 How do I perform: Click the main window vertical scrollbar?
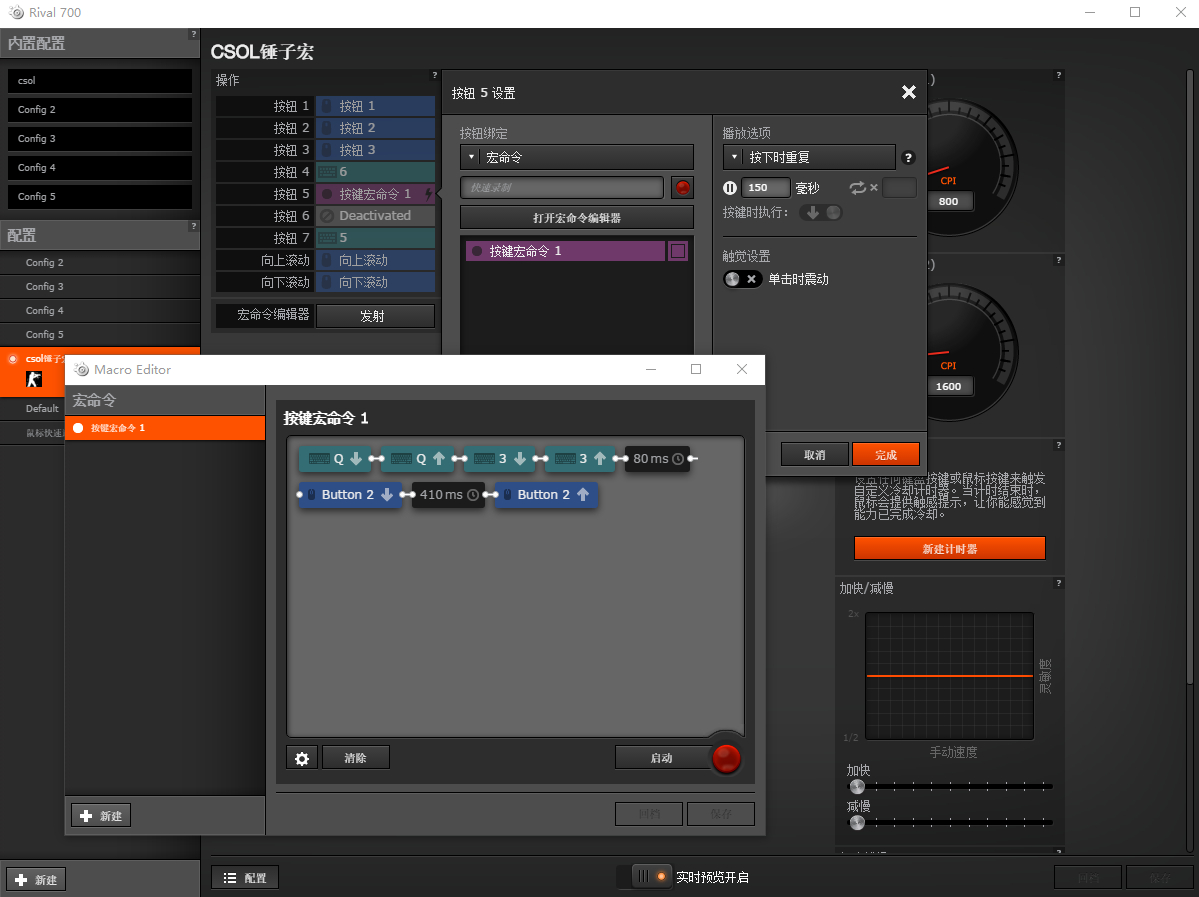click(x=1190, y=375)
